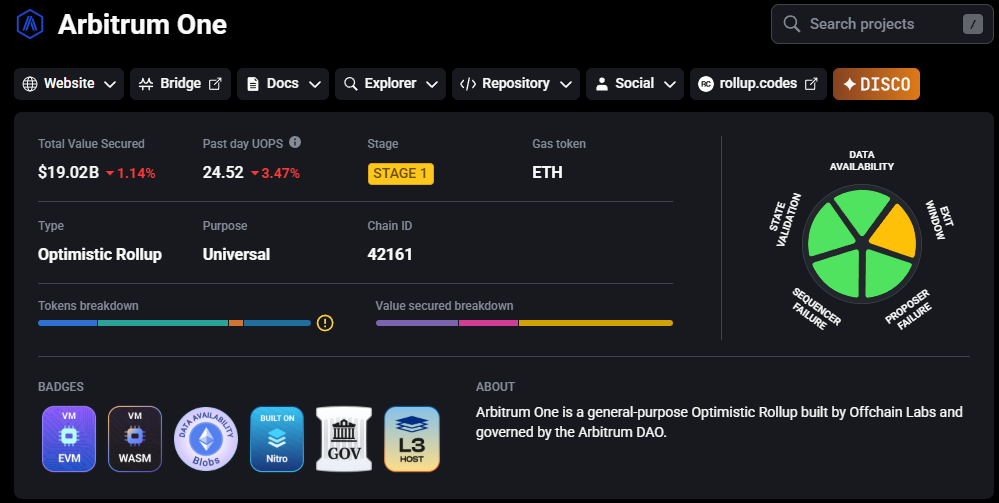999x503 pixels.
Task: Click the Past day UOPS info icon
Action: (x=295, y=143)
